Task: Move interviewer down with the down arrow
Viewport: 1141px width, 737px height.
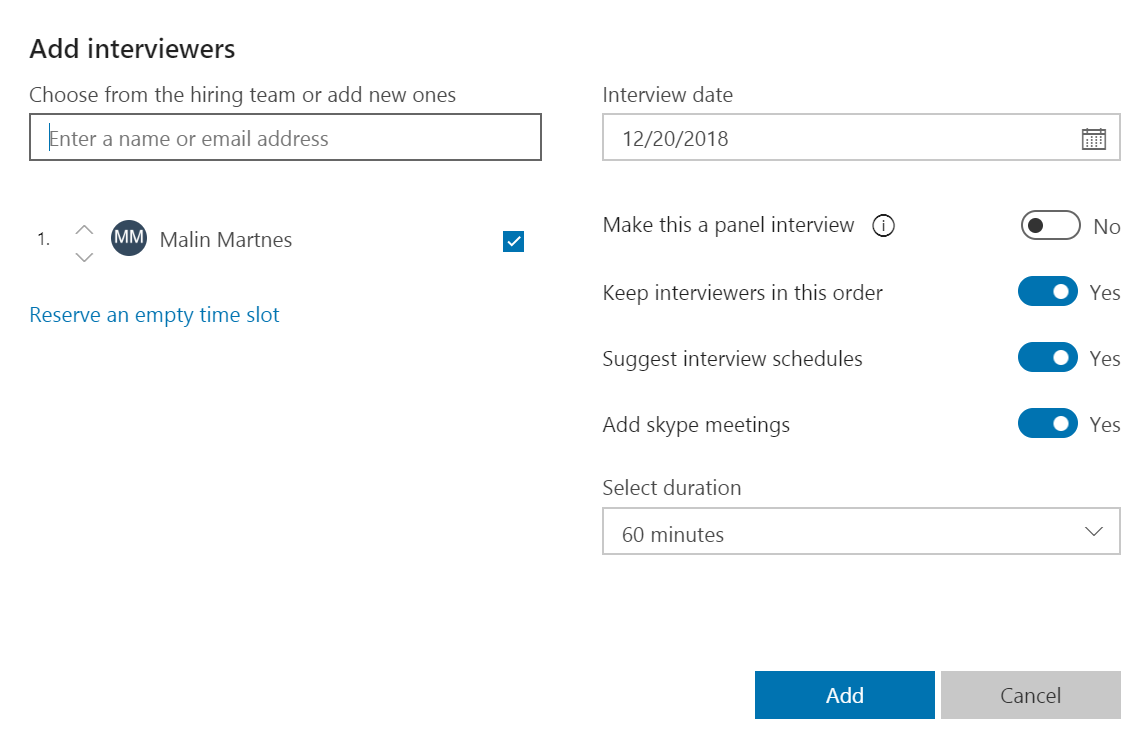Action: coord(84,257)
